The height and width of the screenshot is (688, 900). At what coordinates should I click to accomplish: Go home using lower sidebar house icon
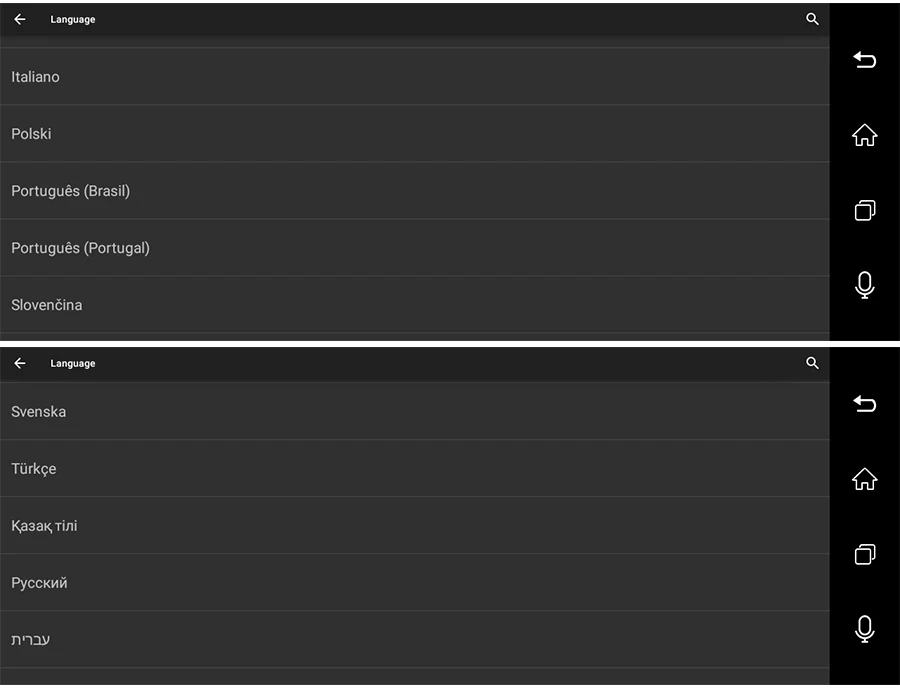point(864,479)
